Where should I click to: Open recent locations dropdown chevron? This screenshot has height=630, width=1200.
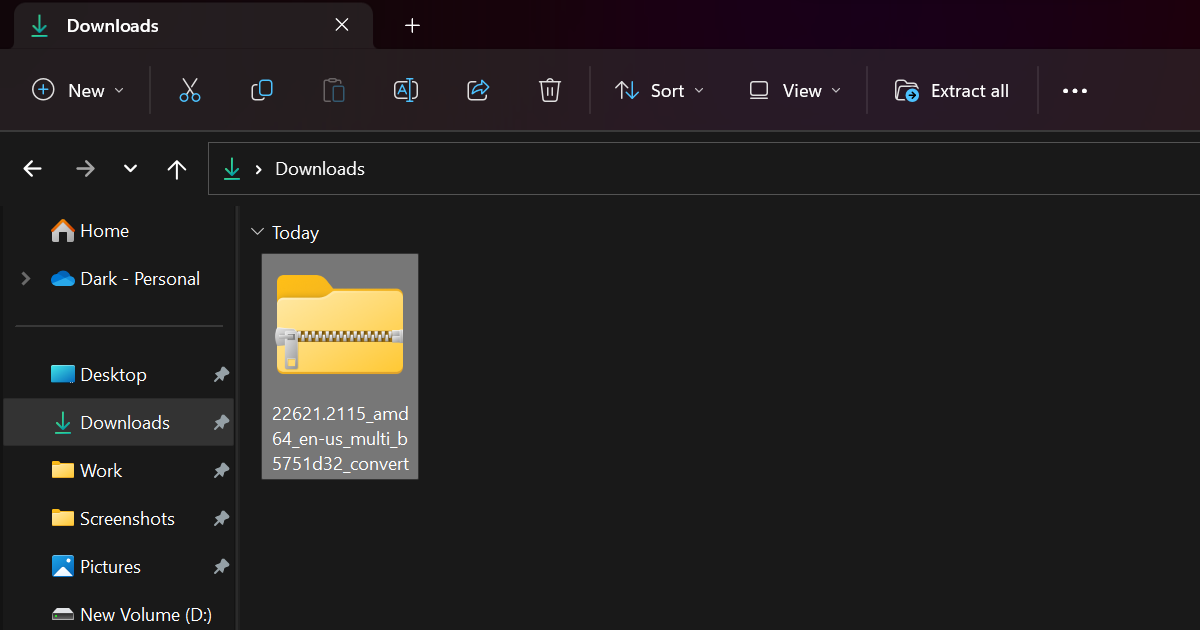pyautogui.click(x=130, y=169)
